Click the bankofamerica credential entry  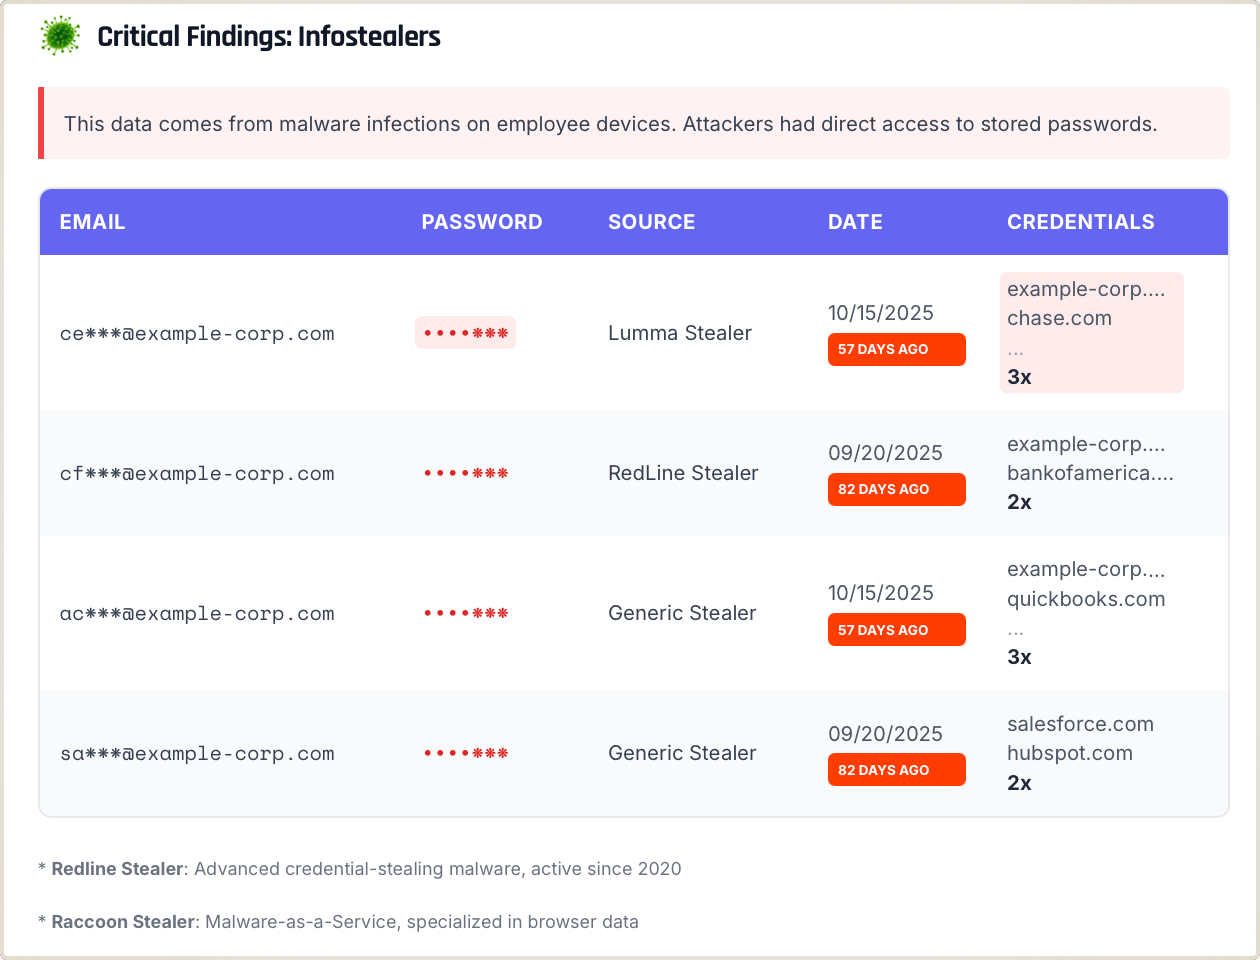[1090, 472]
